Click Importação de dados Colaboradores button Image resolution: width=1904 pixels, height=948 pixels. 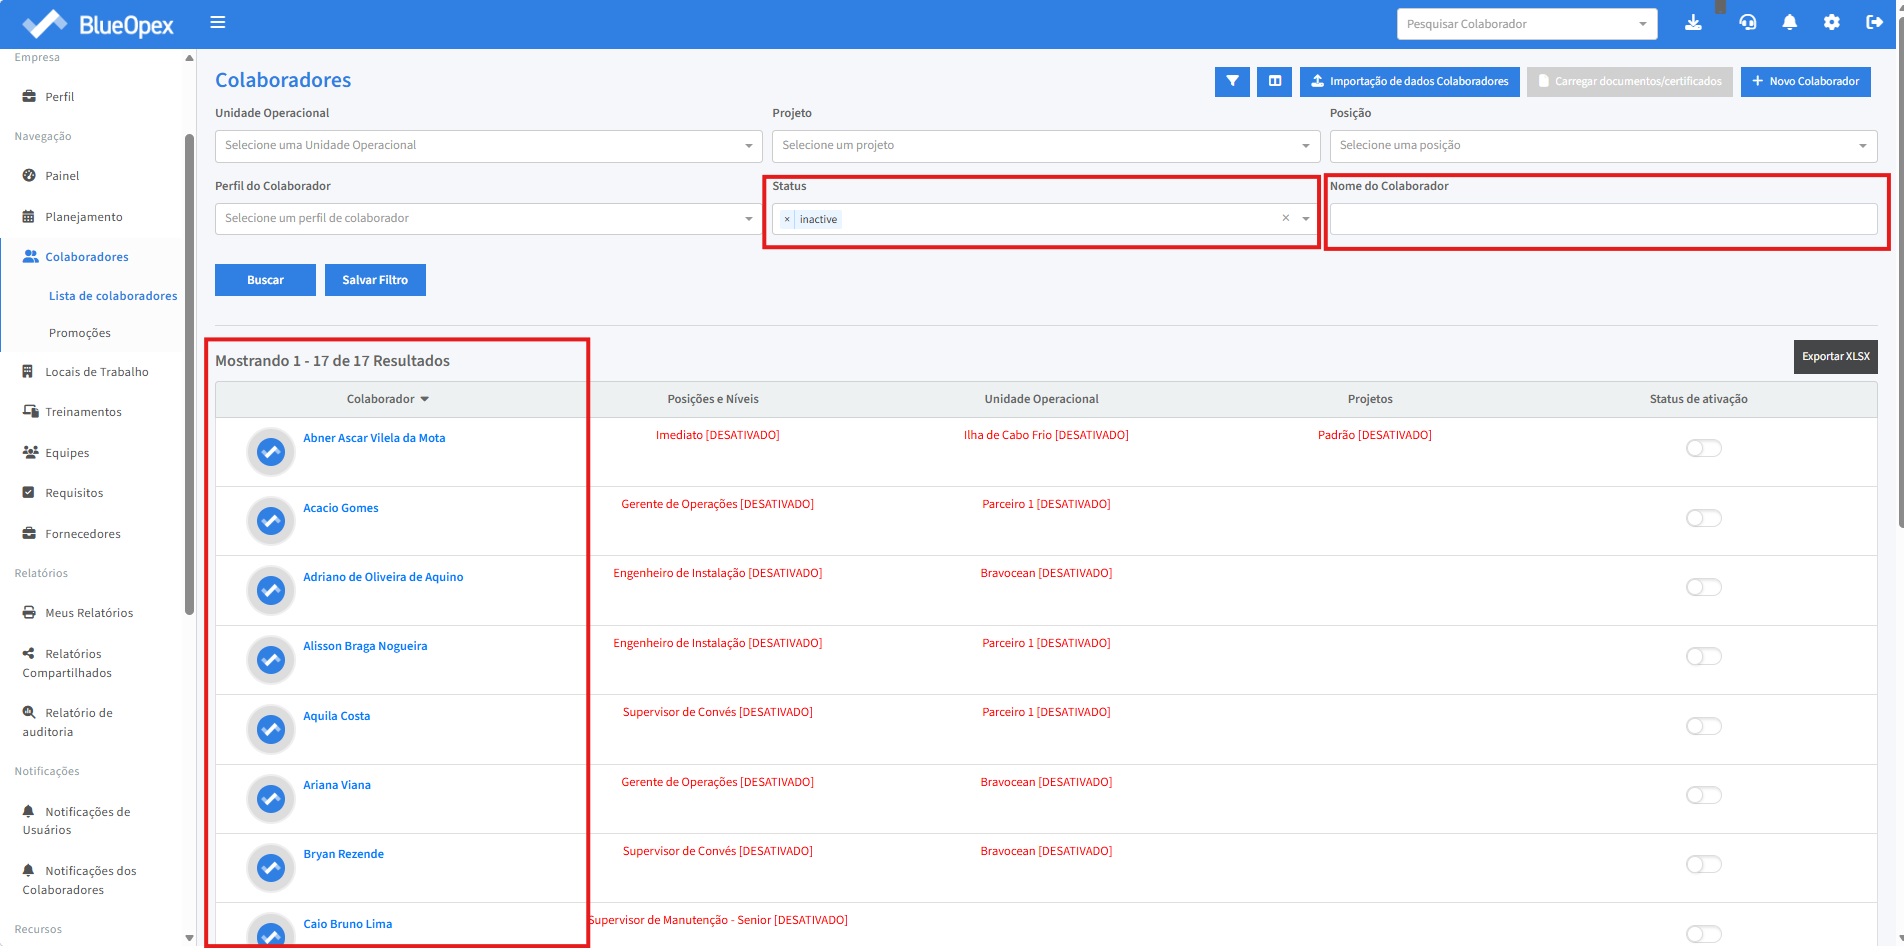pos(1410,82)
